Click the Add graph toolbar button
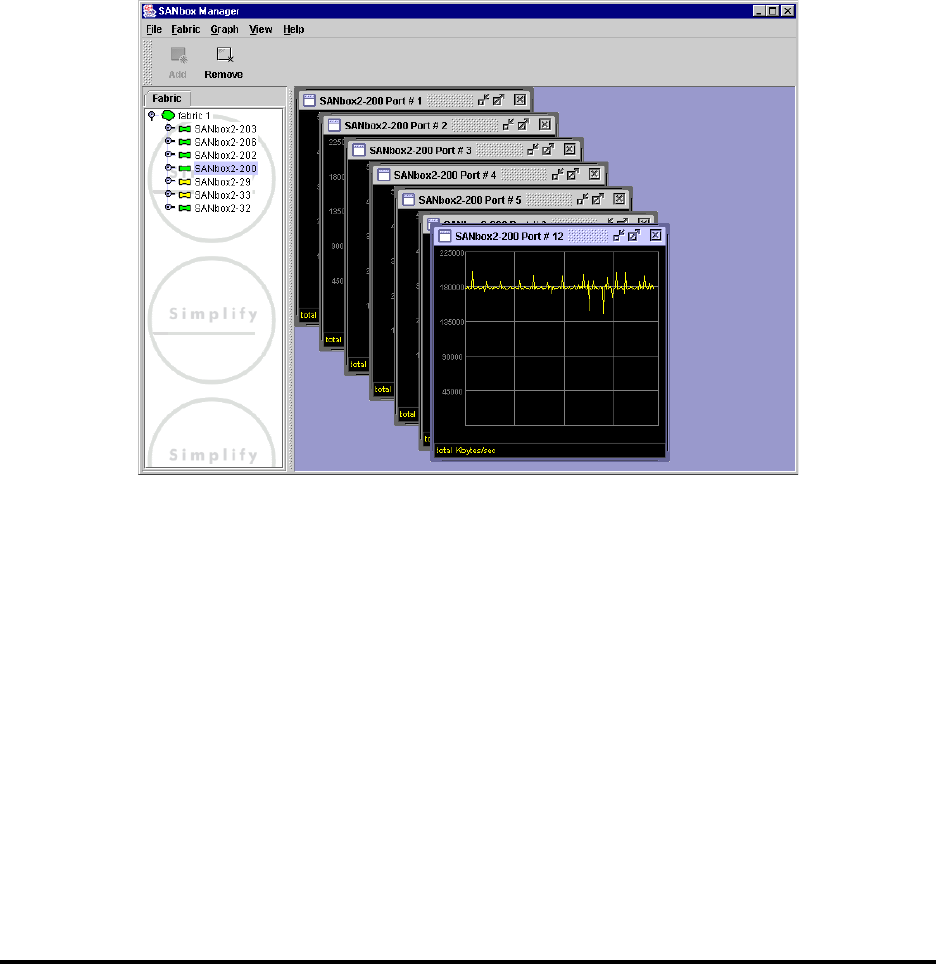 (x=178, y=62)
